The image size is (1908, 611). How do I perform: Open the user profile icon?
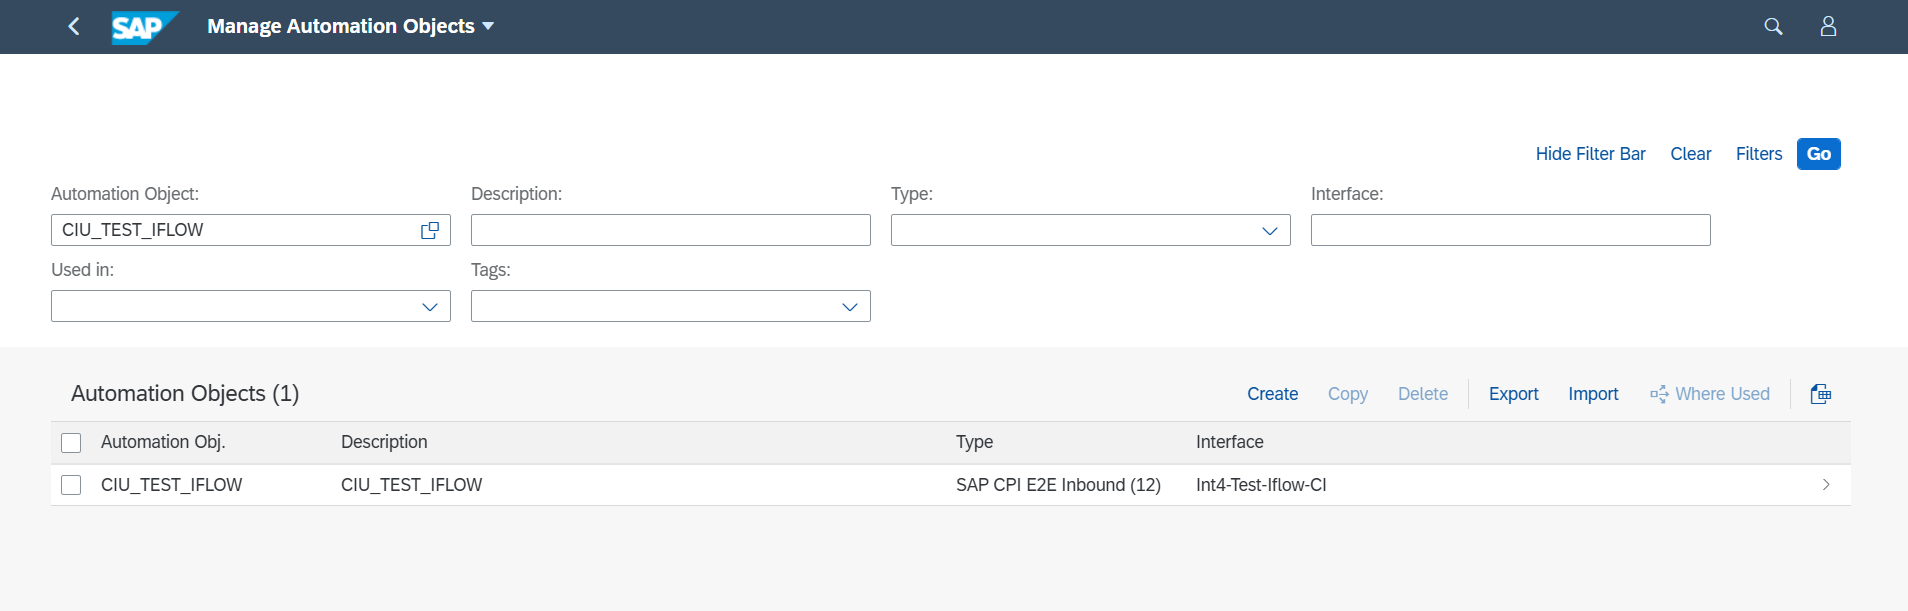pos(1828,26)
